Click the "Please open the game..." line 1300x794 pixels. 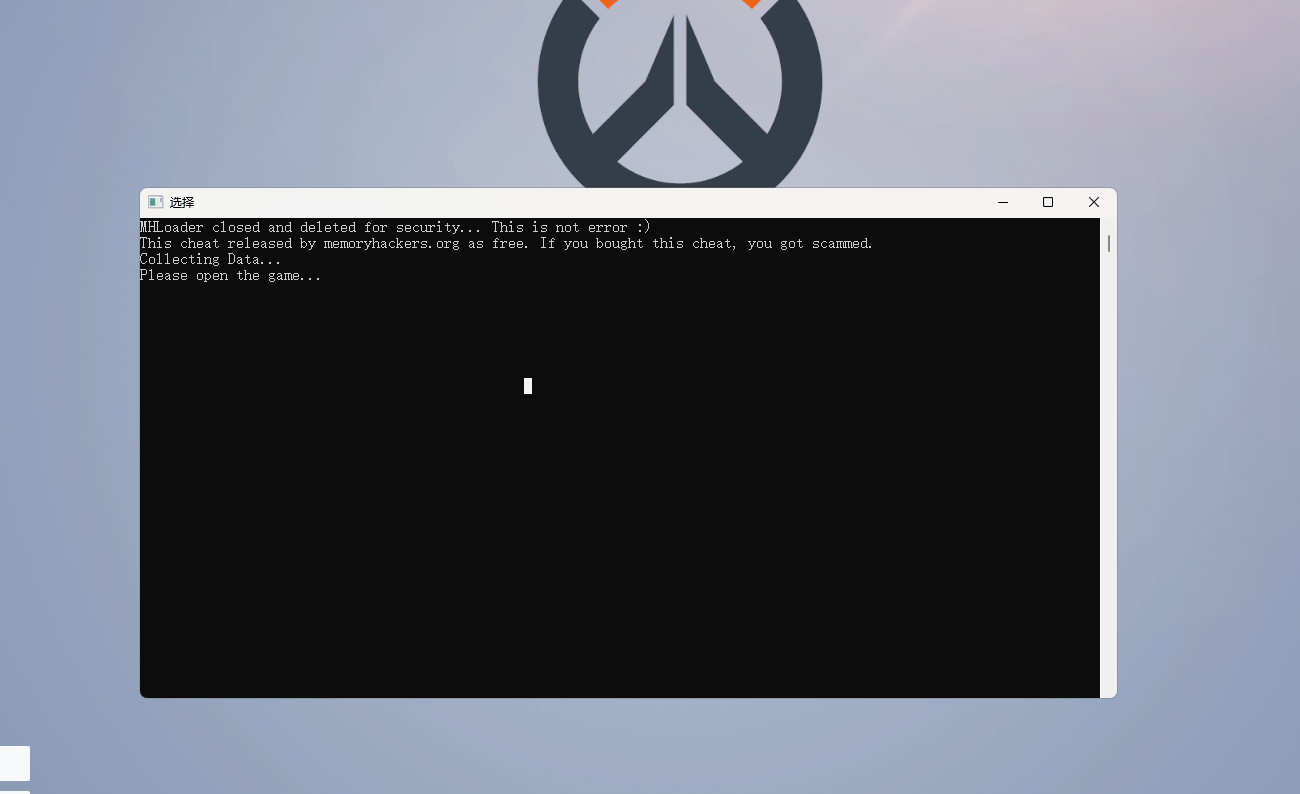(x=230, y=275)
